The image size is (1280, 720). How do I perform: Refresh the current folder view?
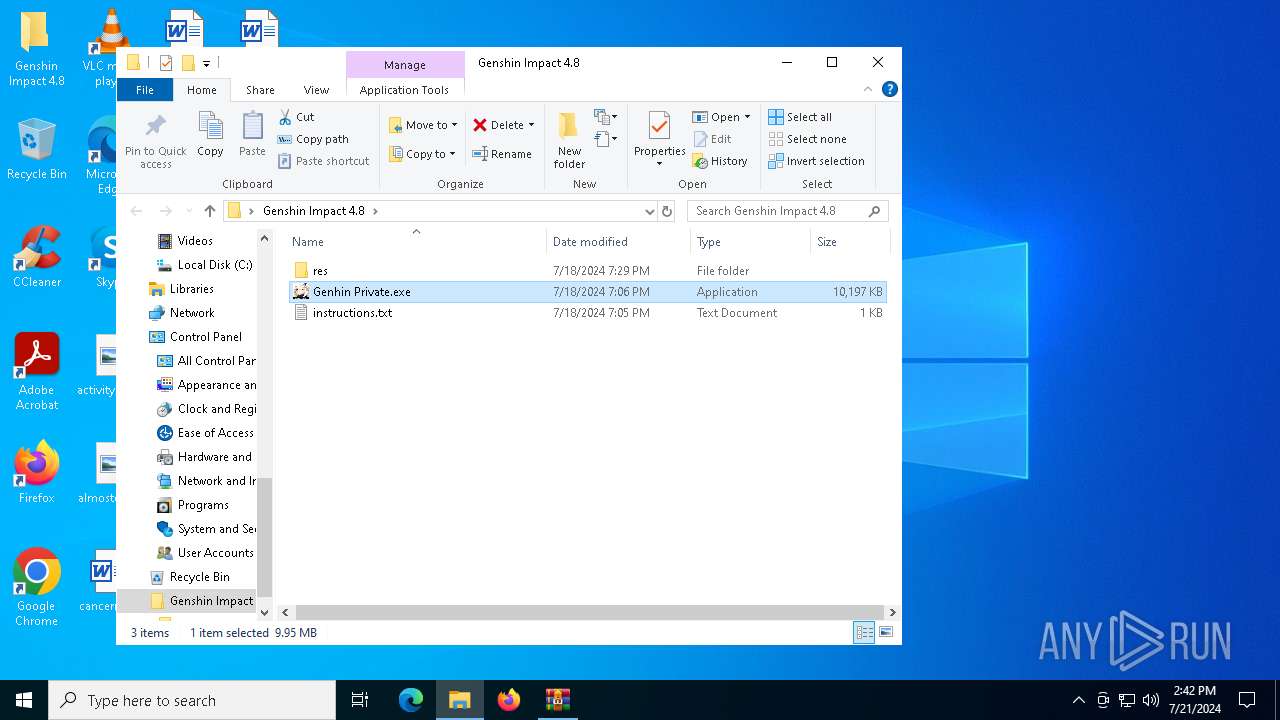click(667, 211)
